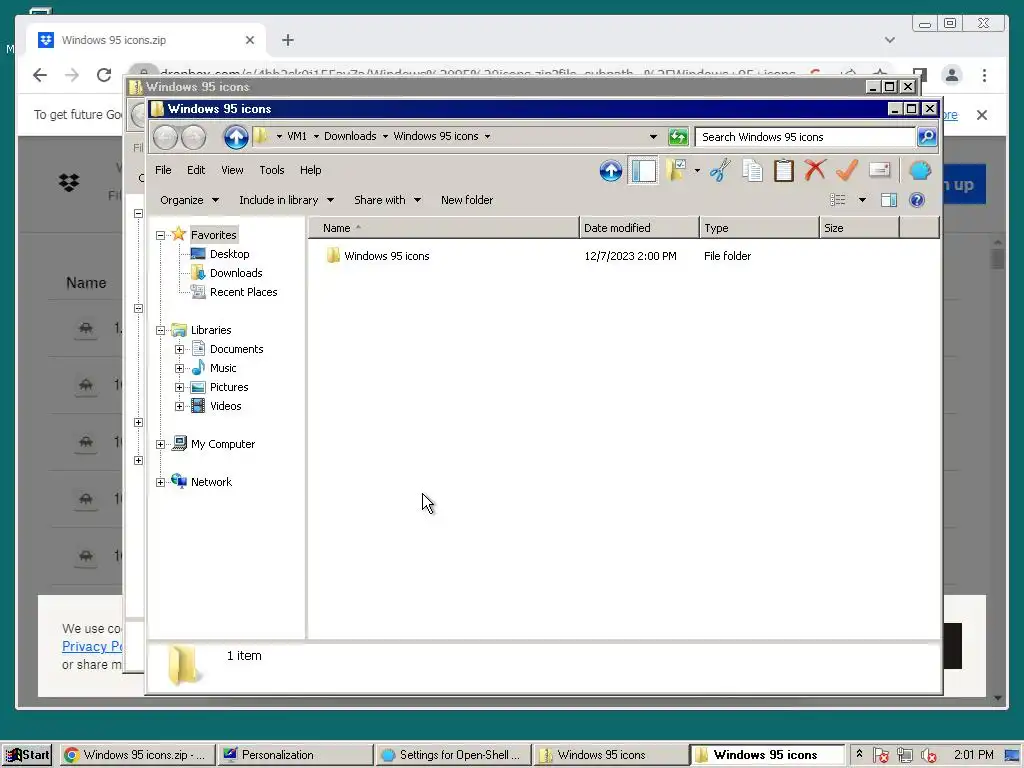This screenshot has width=1024, height=768.
Task: Open the view options dropdown arrow
Action: click(x=862, y=200)
